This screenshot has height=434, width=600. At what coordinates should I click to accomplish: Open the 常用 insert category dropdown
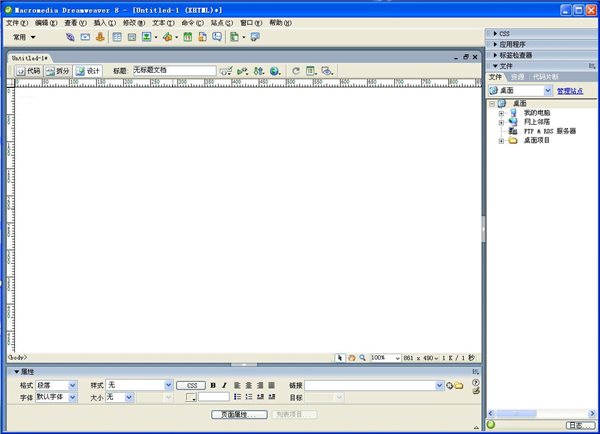24,37
